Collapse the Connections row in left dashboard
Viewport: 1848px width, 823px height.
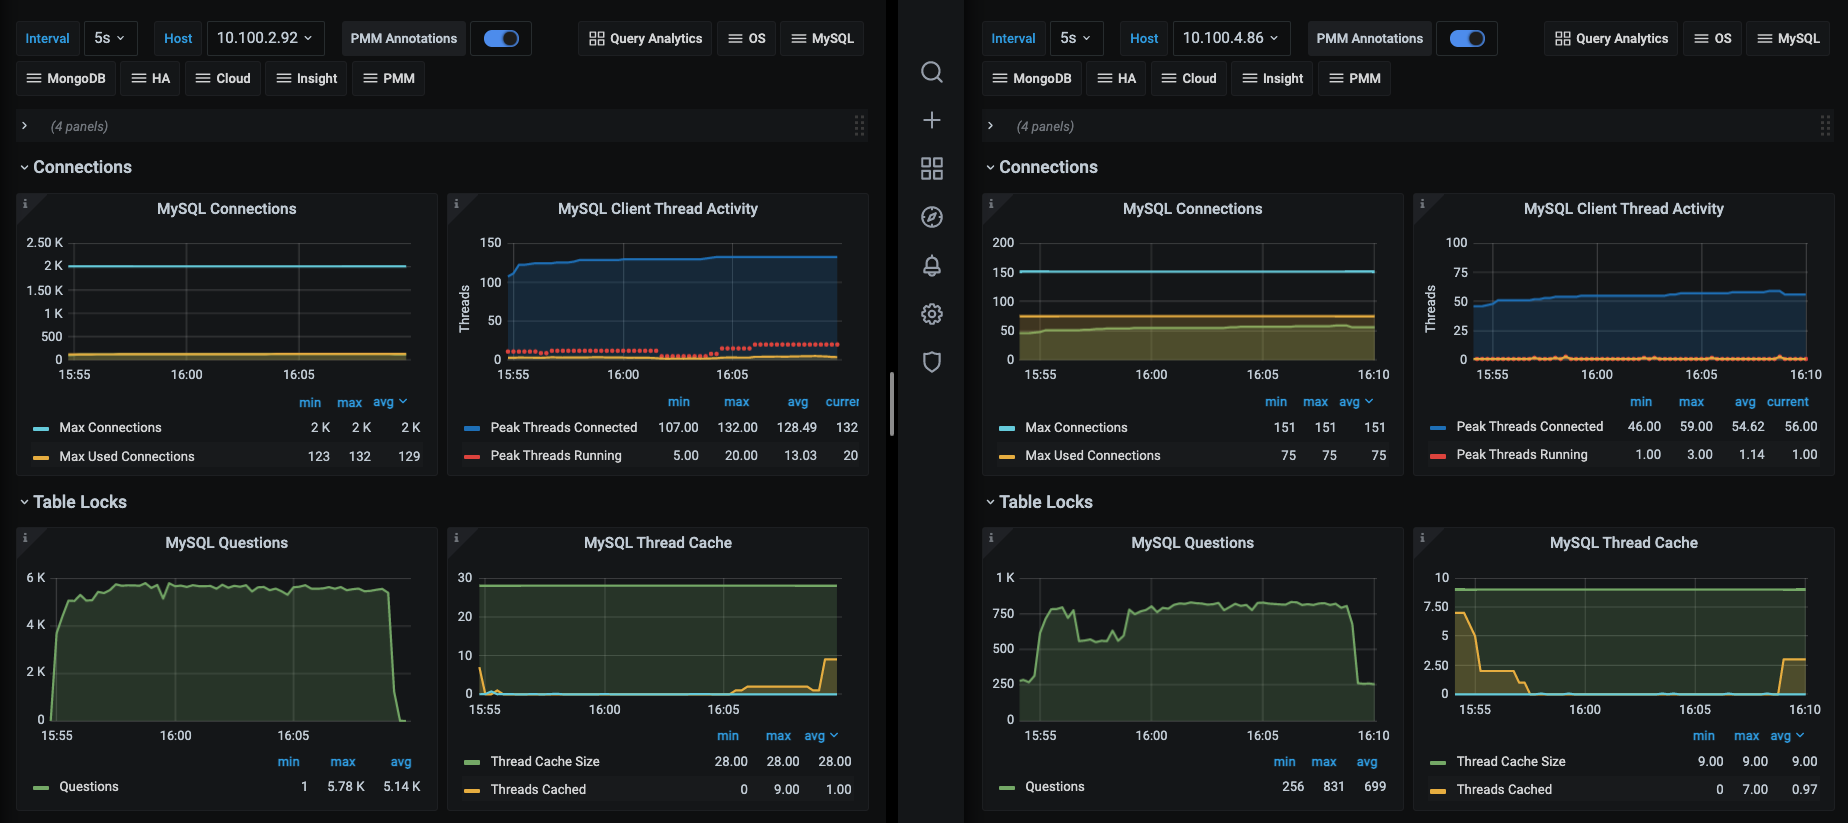(x=82, y=167)
